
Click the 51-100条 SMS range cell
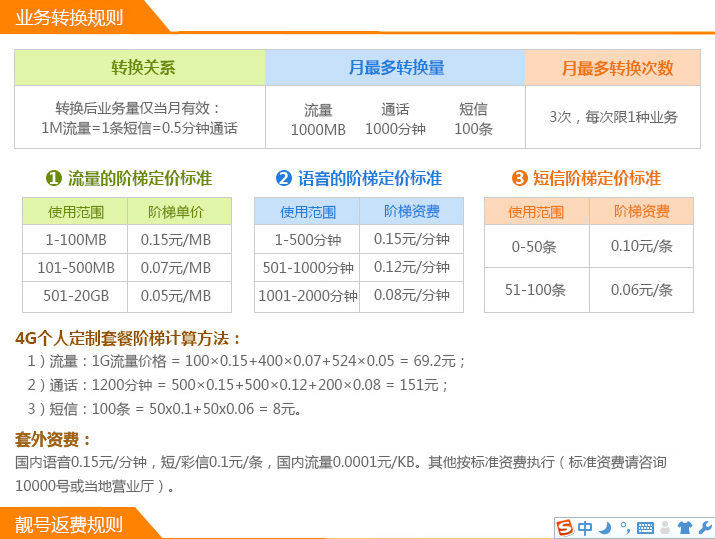[535, 290]
